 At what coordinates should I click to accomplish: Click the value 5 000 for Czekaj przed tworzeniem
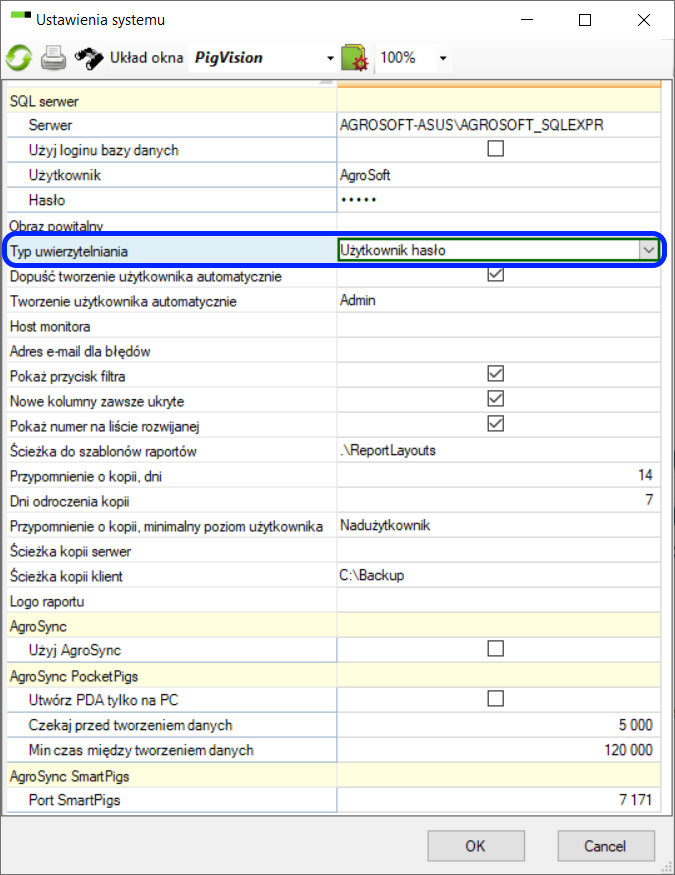499,725
